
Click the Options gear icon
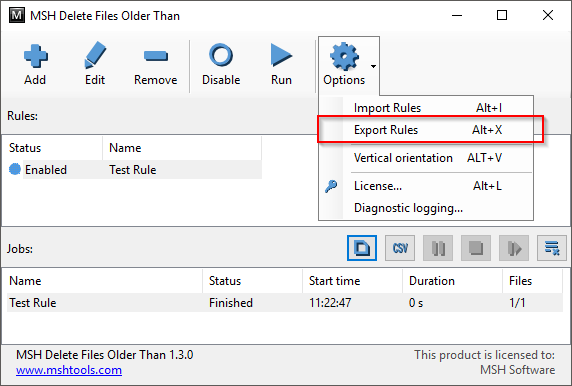[344, 56]
